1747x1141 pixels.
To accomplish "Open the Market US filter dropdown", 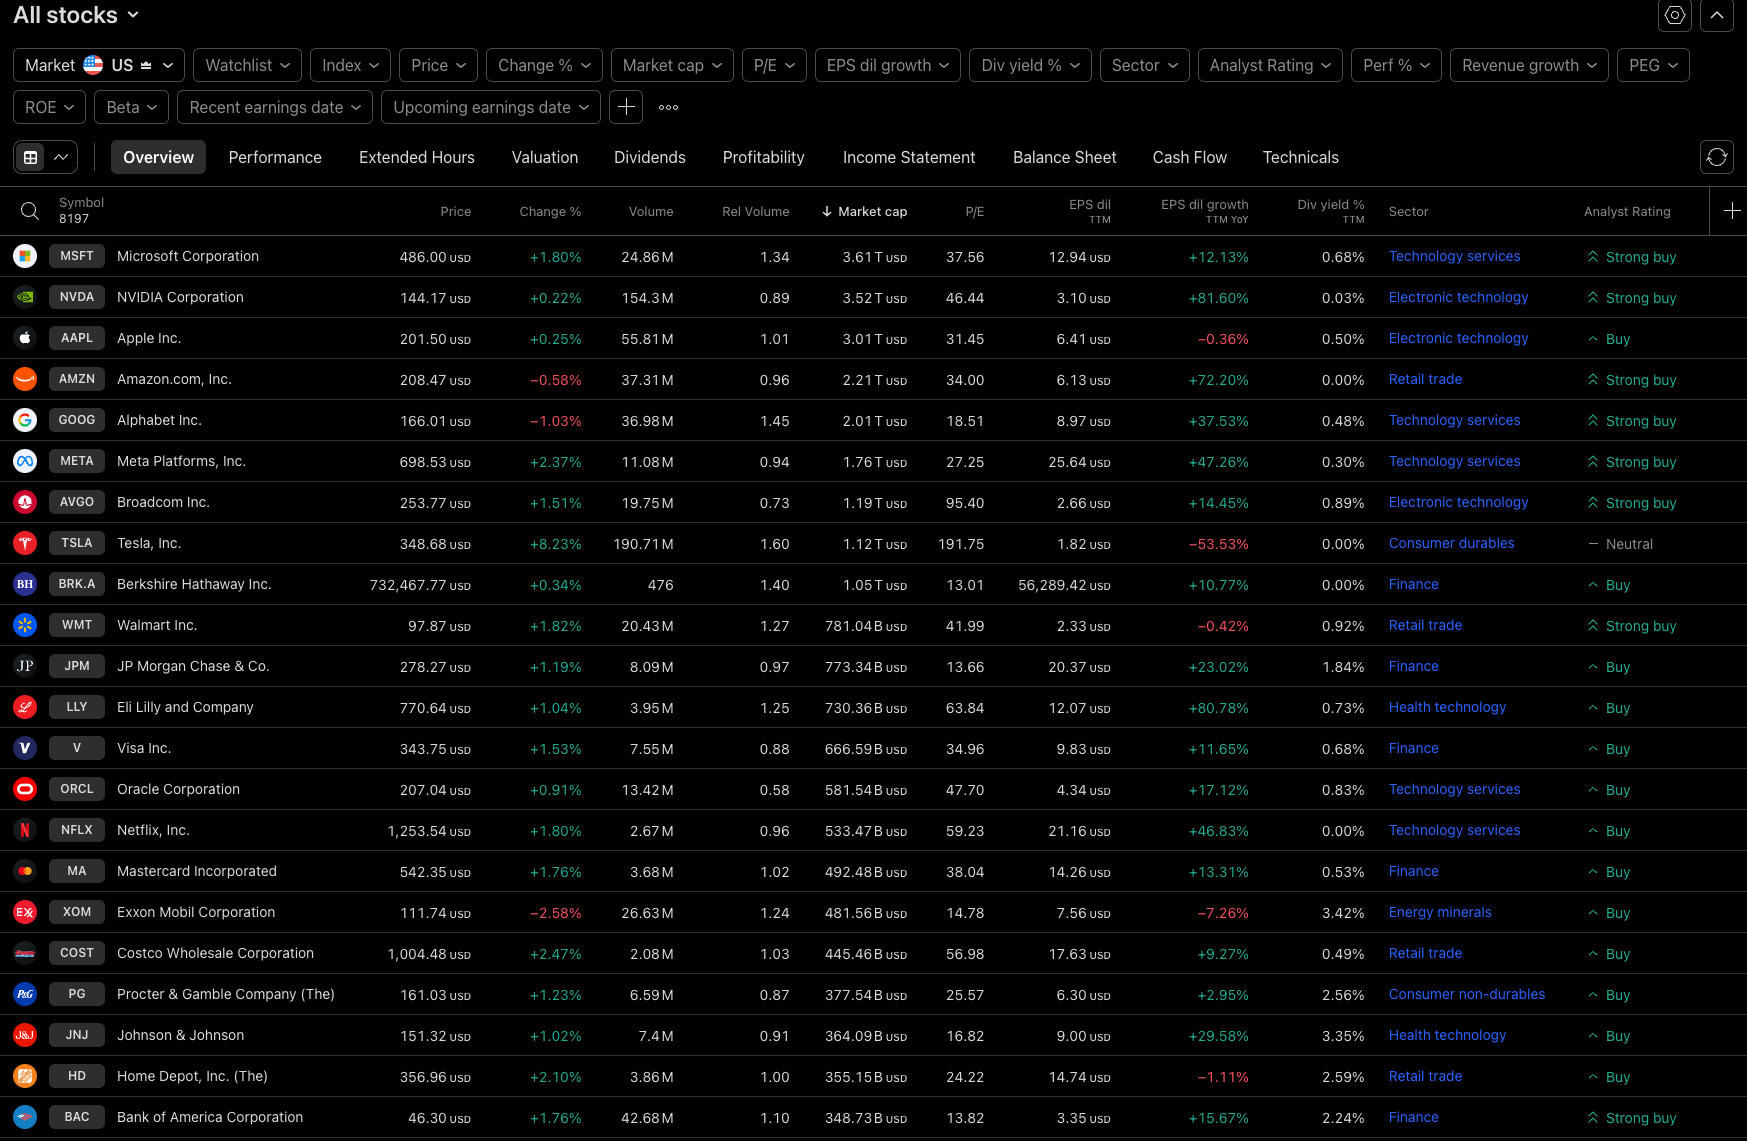I will (x=99, y=65).
